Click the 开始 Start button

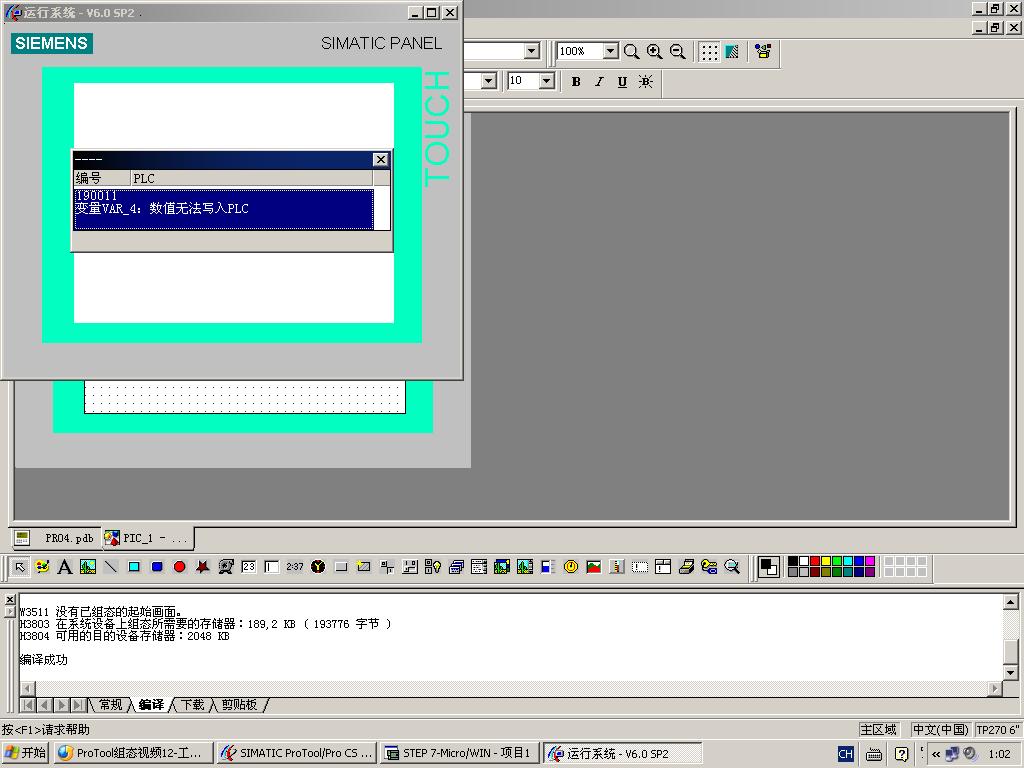pos(26,753)
